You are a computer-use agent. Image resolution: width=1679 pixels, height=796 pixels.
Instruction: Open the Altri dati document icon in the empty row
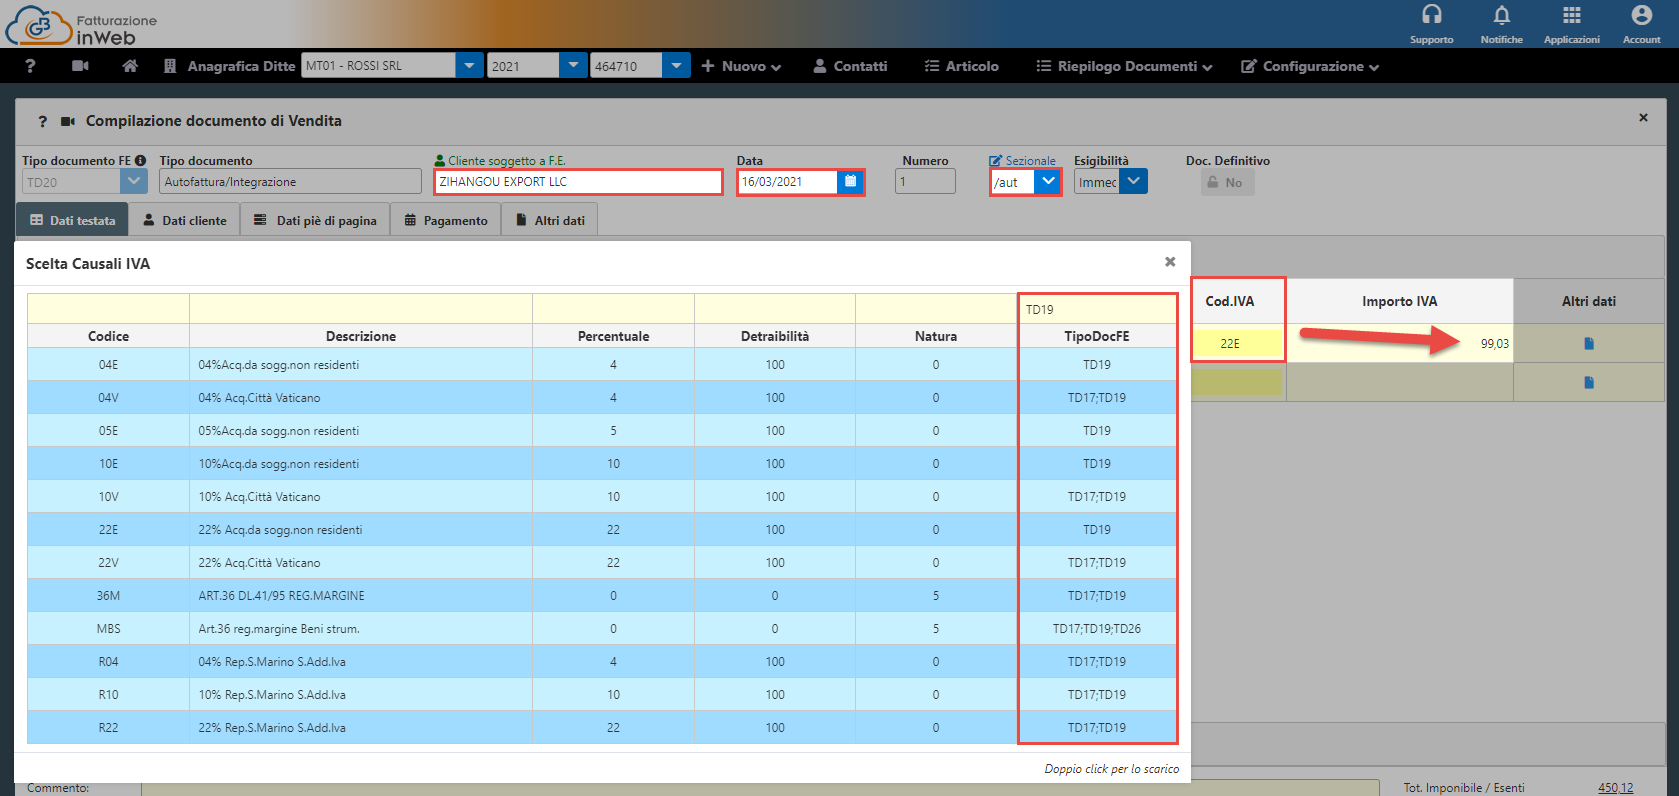(1589, 382)
